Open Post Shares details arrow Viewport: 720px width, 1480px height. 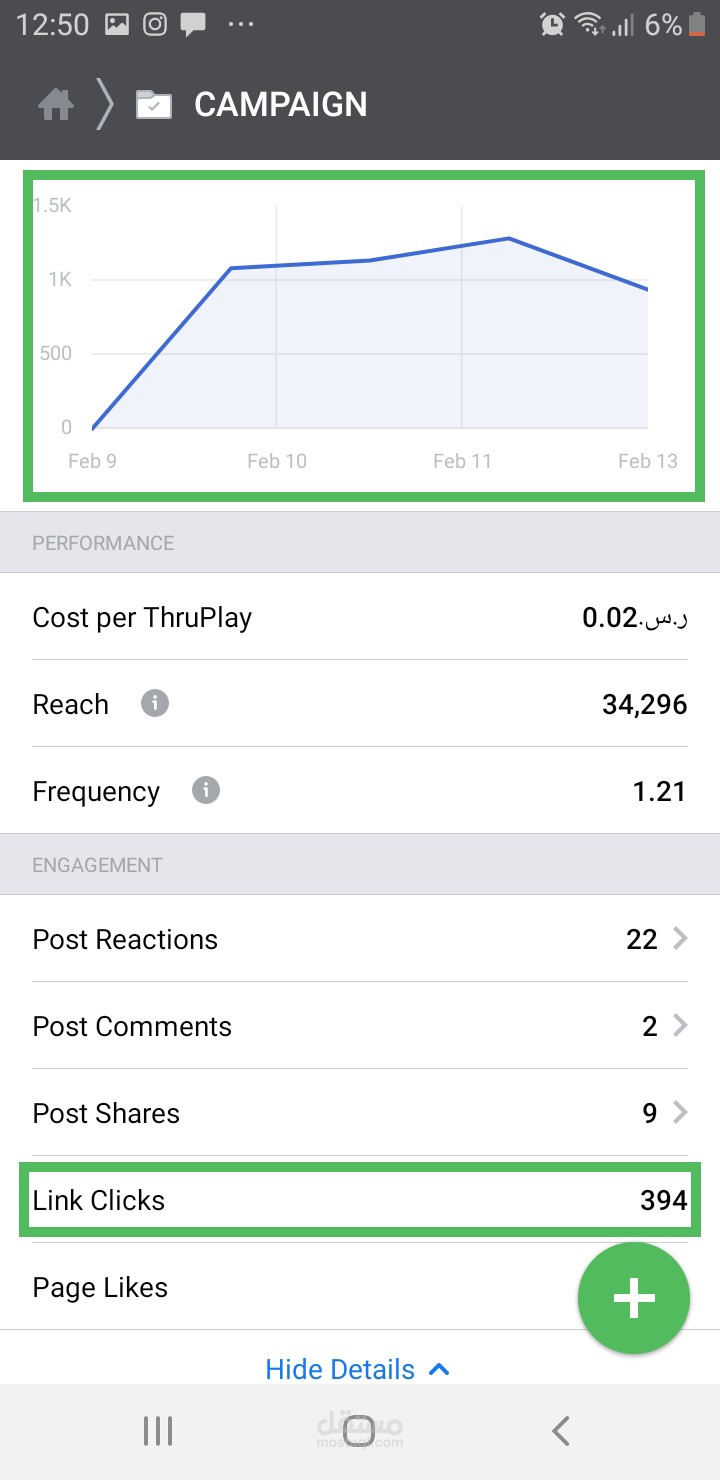click(x=680, y=1113)
